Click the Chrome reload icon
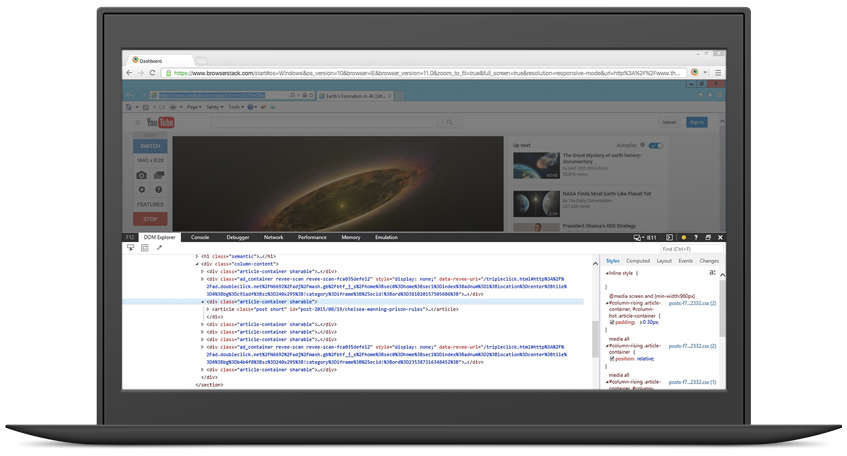 coord(152,72)
